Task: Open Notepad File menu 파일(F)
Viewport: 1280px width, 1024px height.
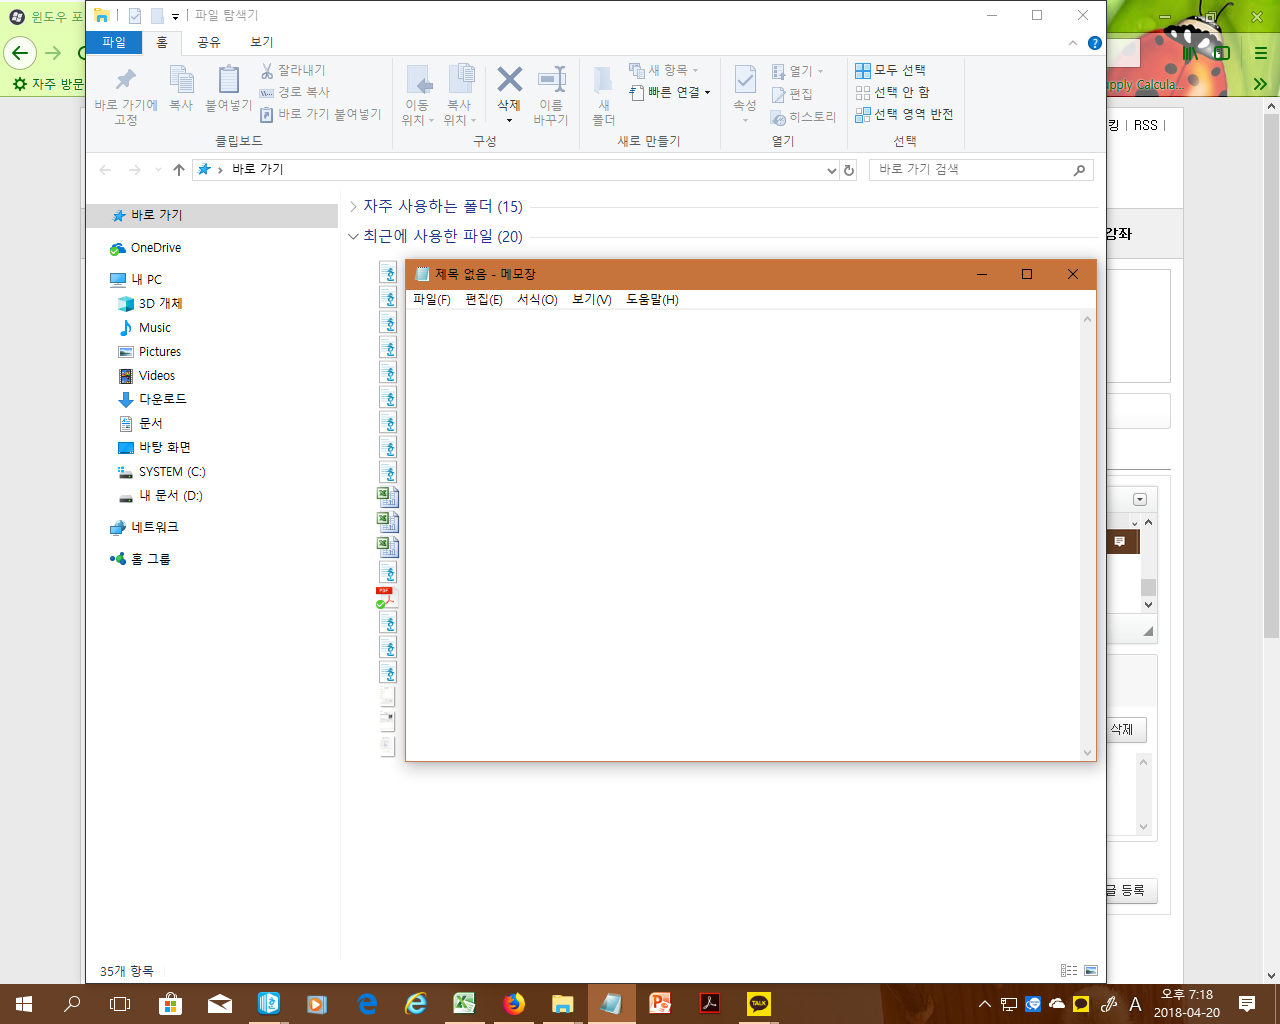Action: pyautogui.click(x=432, y=300)
